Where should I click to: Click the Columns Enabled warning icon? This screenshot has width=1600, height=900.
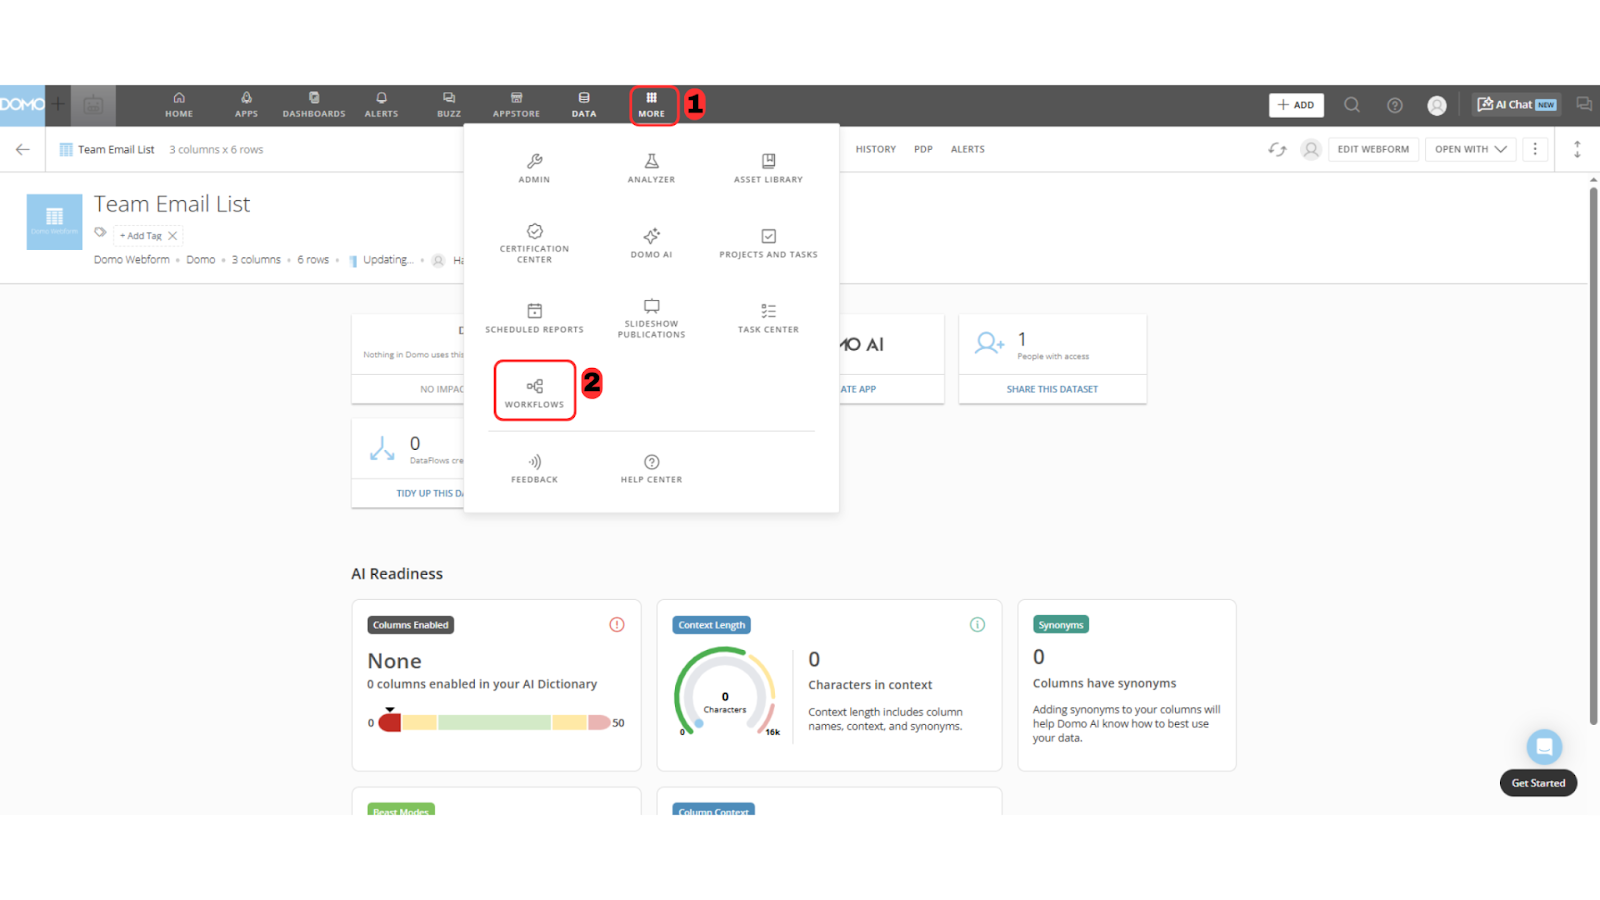[x=617, y=625]
